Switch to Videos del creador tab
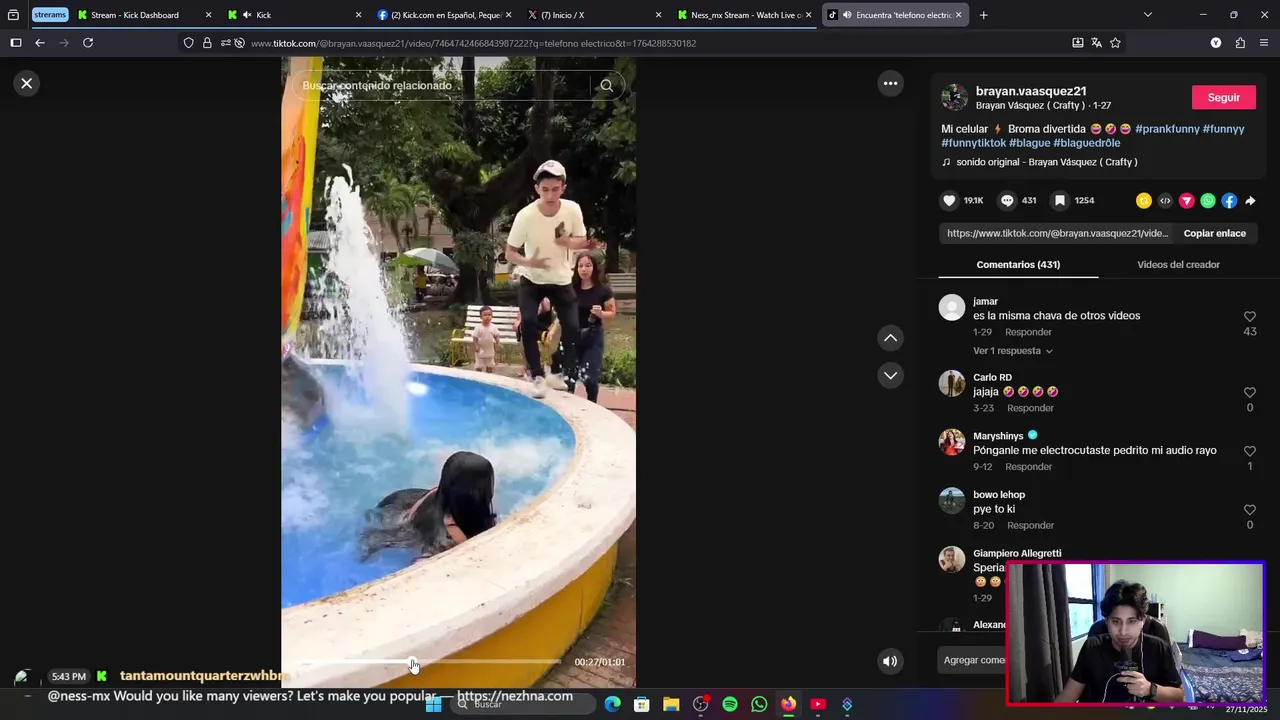 coord(1178,264)
